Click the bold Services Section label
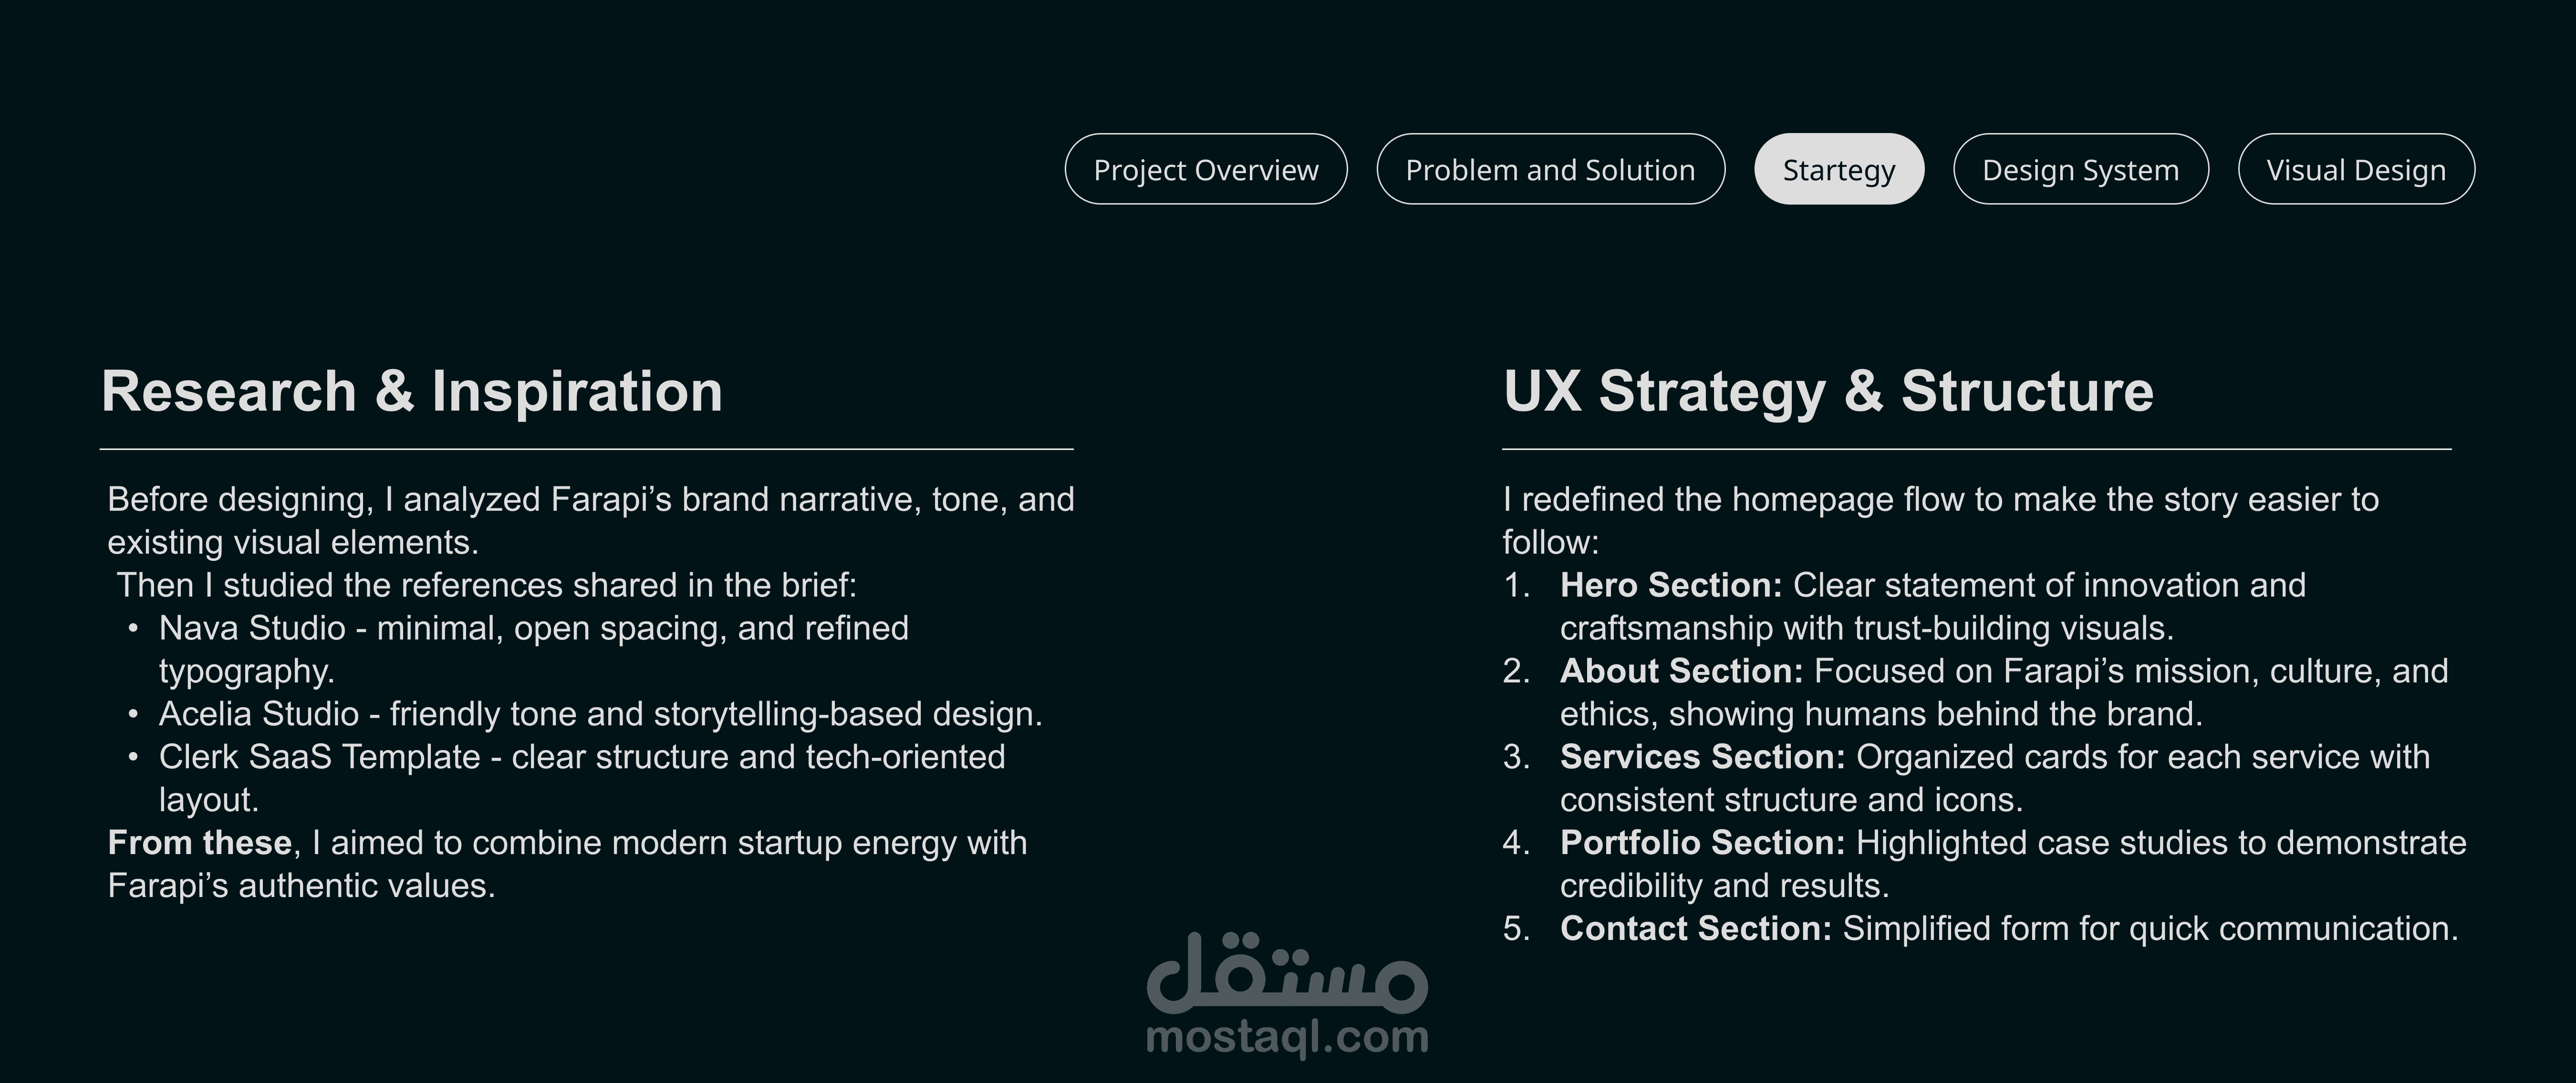Viewport: 2576px width, 1083px height. click(x=1702, y=757)
